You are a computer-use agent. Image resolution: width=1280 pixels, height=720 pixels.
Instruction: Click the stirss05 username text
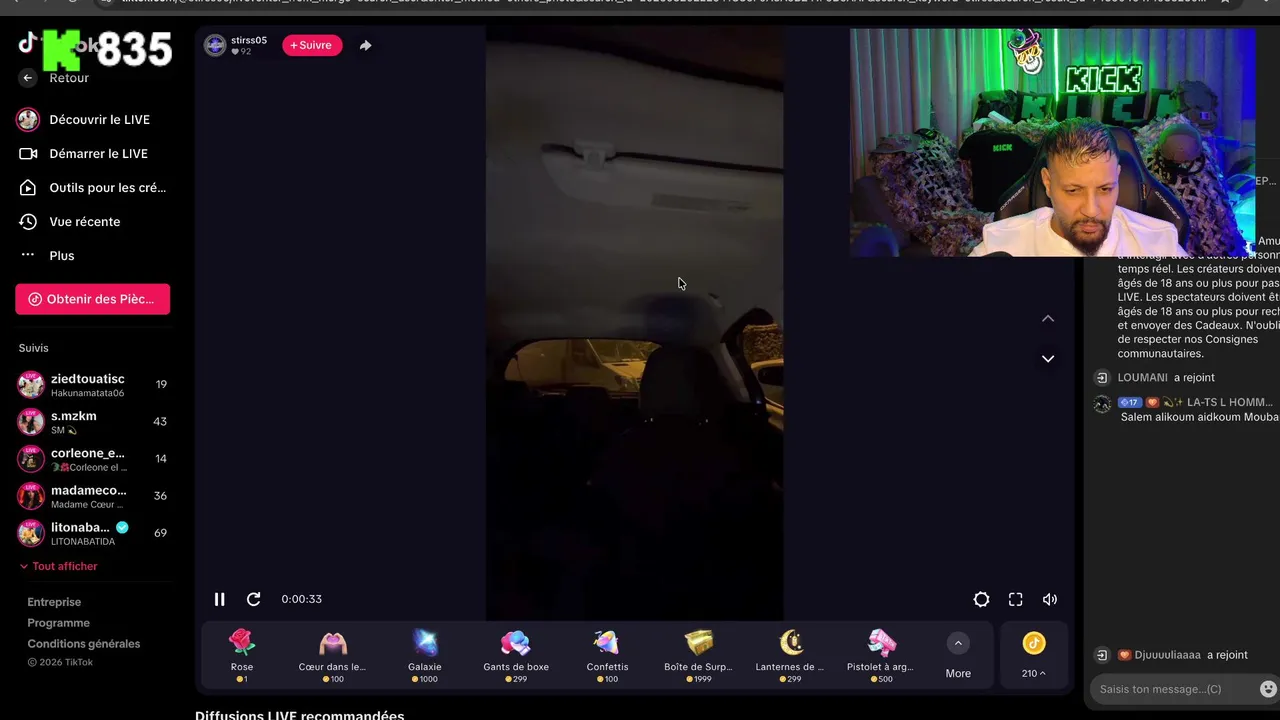[249, 40]
